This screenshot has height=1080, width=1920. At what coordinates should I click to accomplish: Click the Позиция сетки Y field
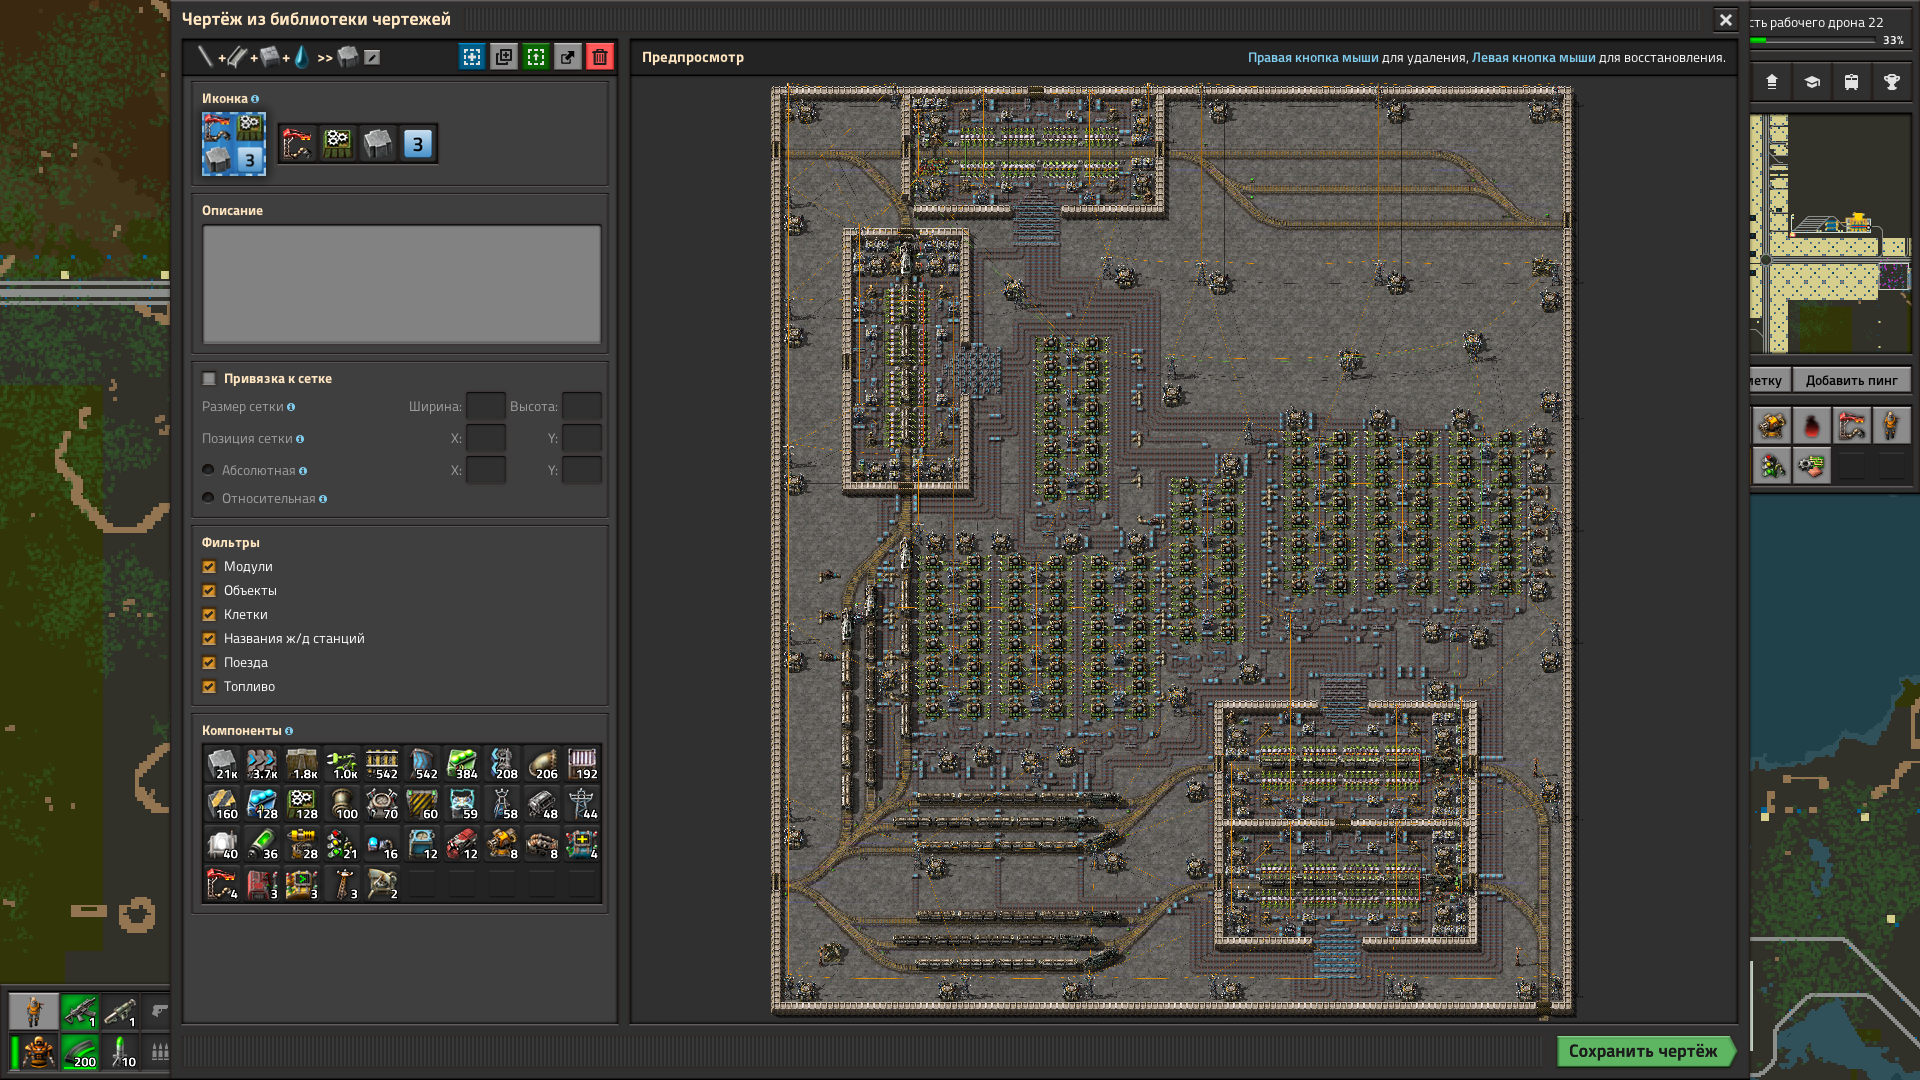(x=582, y=438)
